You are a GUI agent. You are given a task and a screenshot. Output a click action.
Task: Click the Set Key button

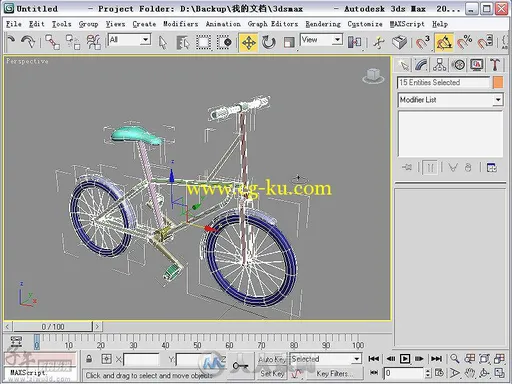pos(272,374)
